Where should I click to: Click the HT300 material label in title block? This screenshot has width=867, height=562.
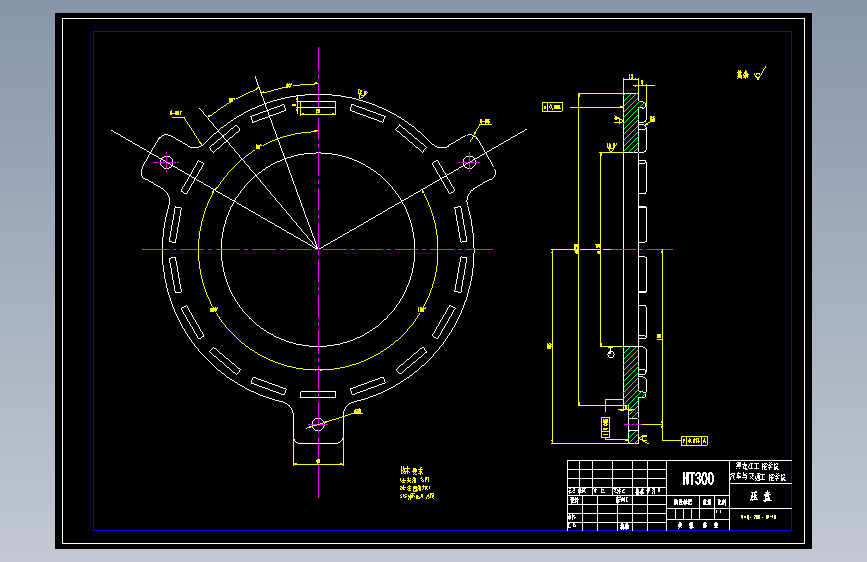click(698, 478)
